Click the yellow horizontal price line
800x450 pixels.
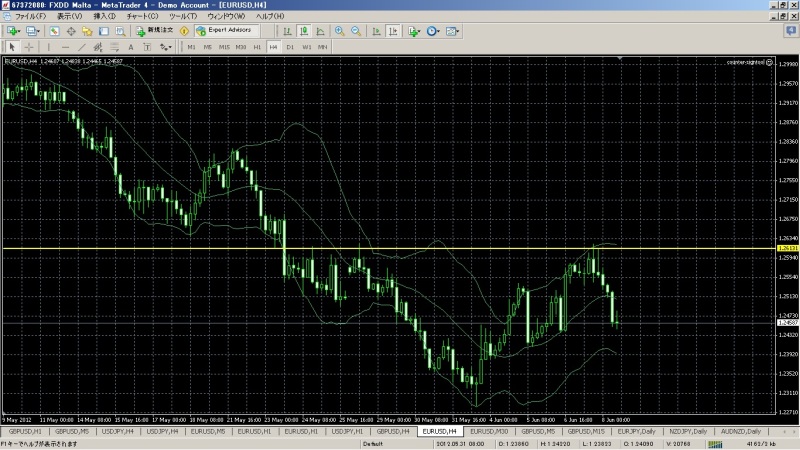coord(400,247)
